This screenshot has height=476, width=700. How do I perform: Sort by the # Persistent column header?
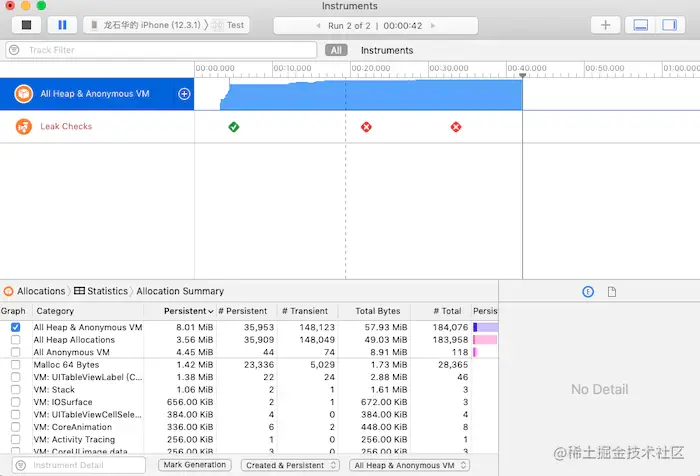click(246, 311)
